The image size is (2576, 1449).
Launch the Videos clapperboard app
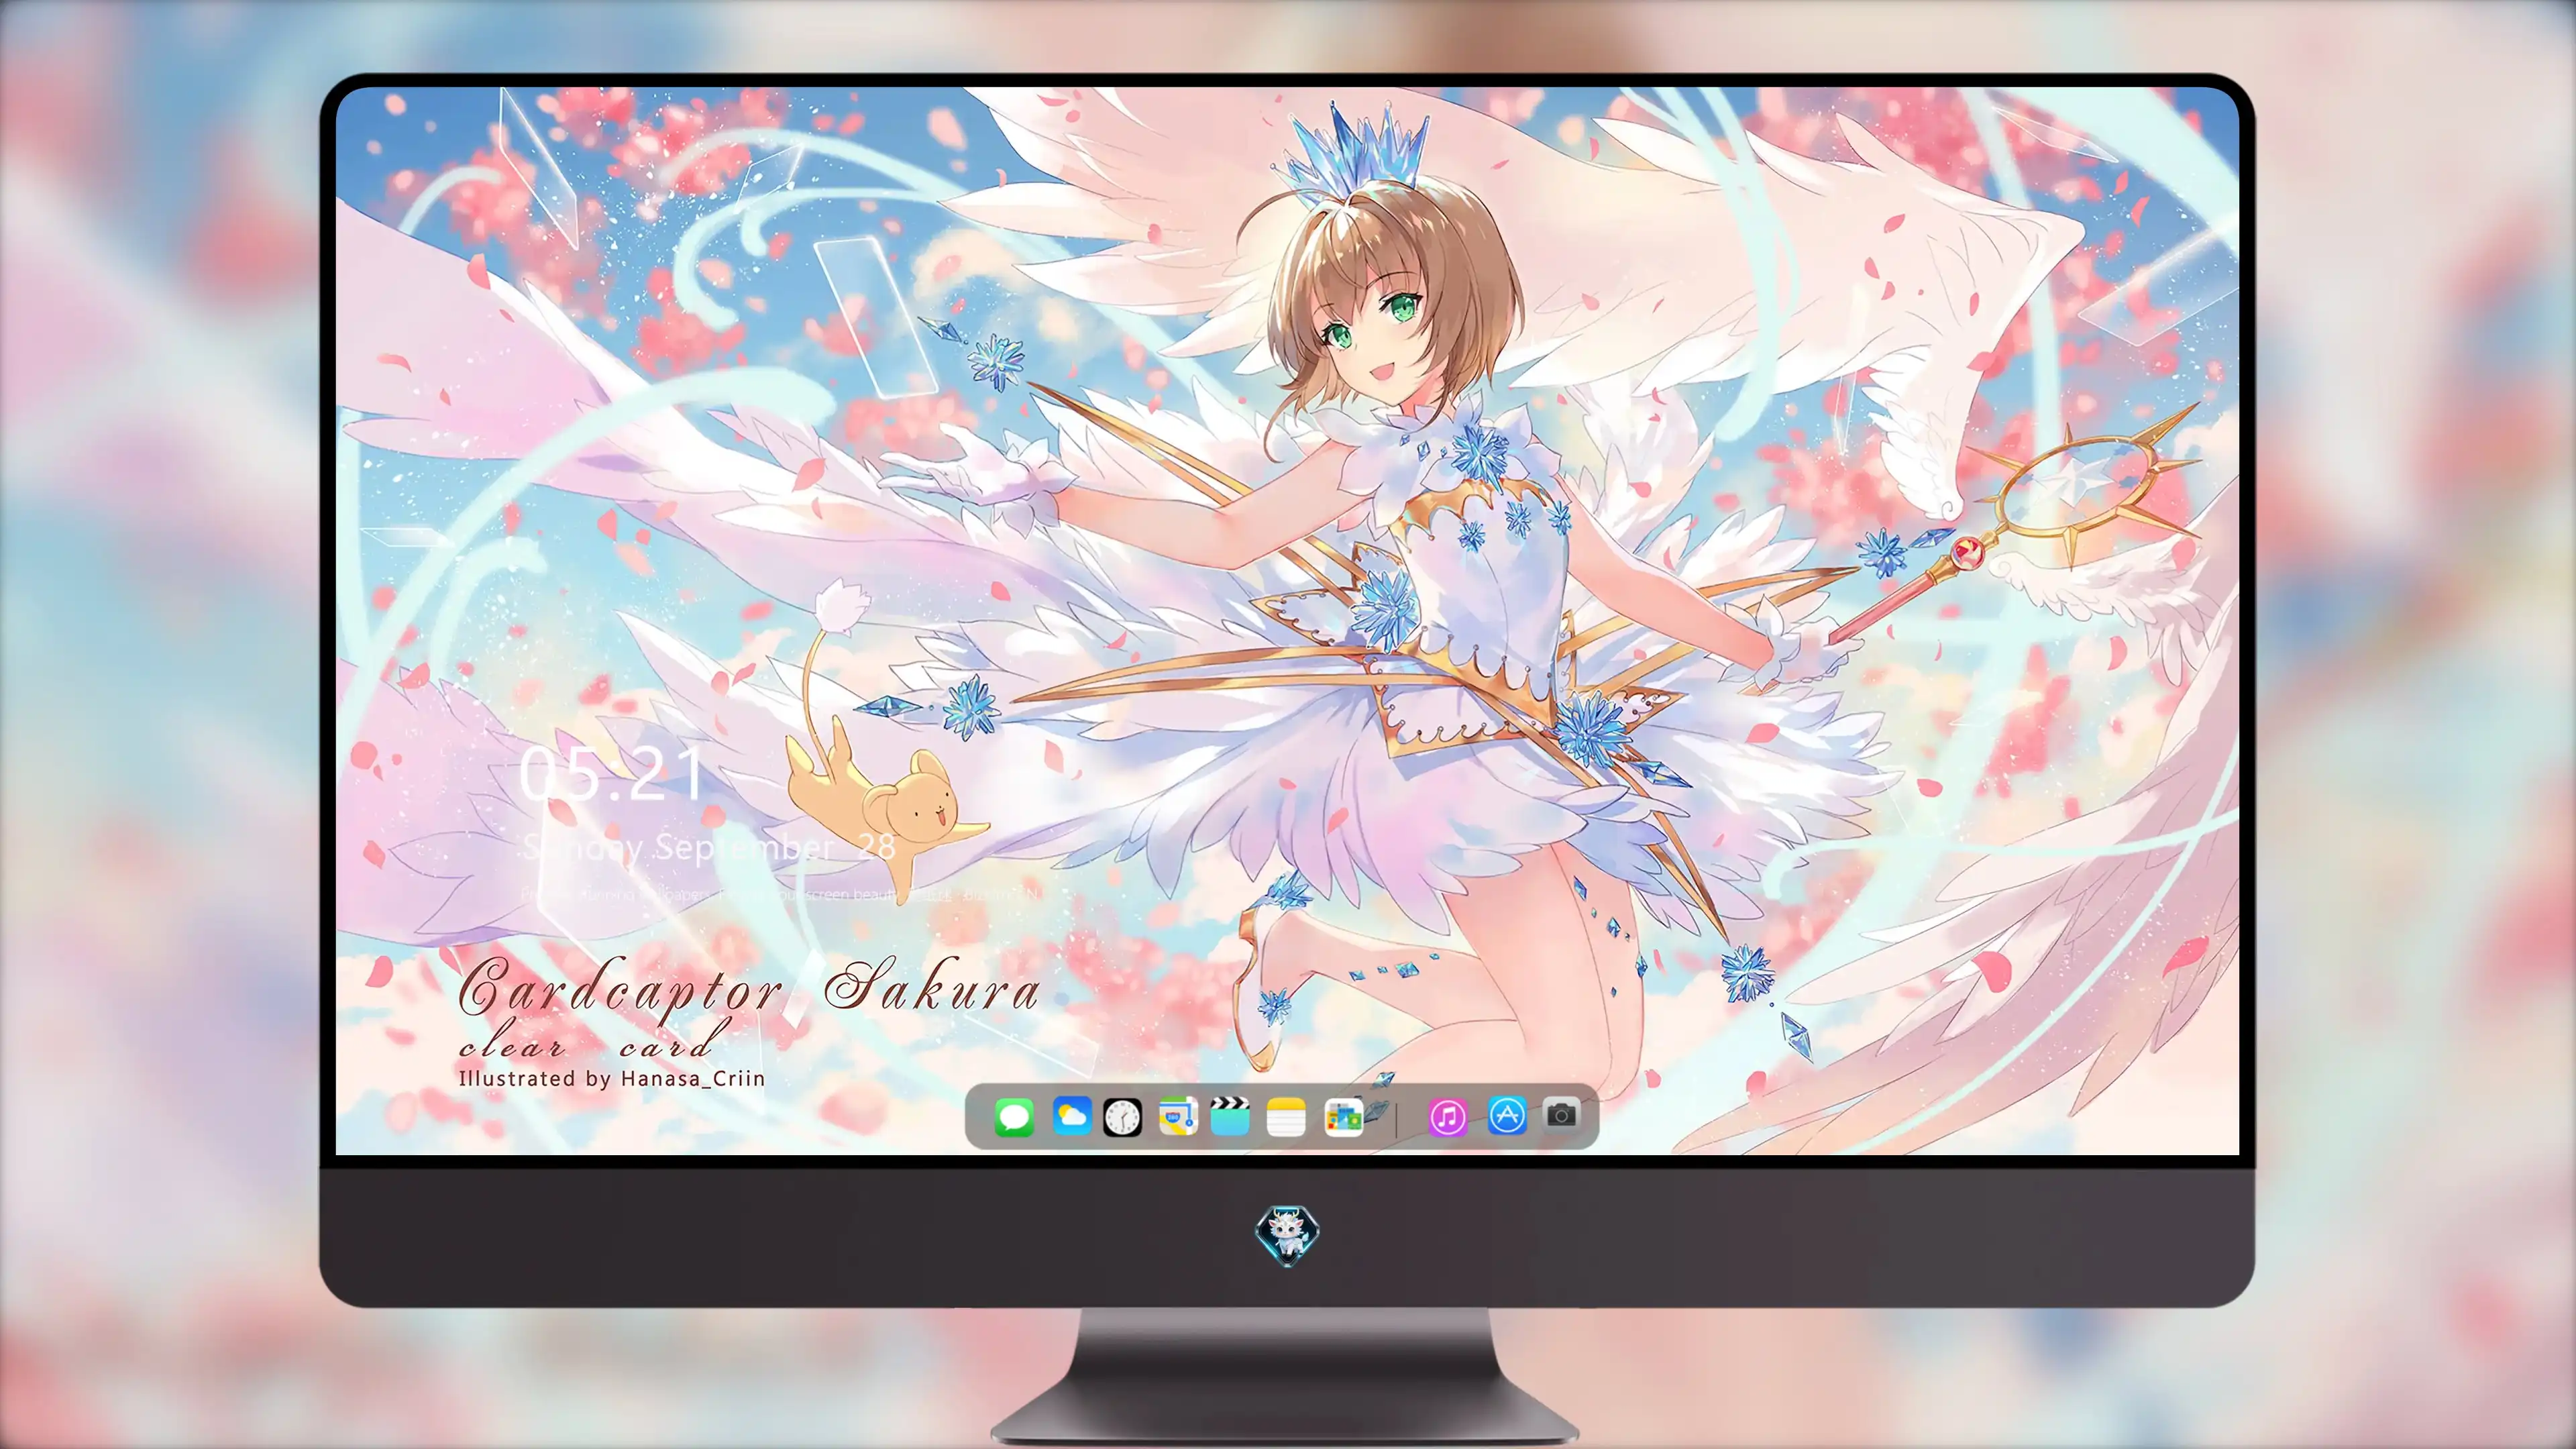pos(1230,1116)
